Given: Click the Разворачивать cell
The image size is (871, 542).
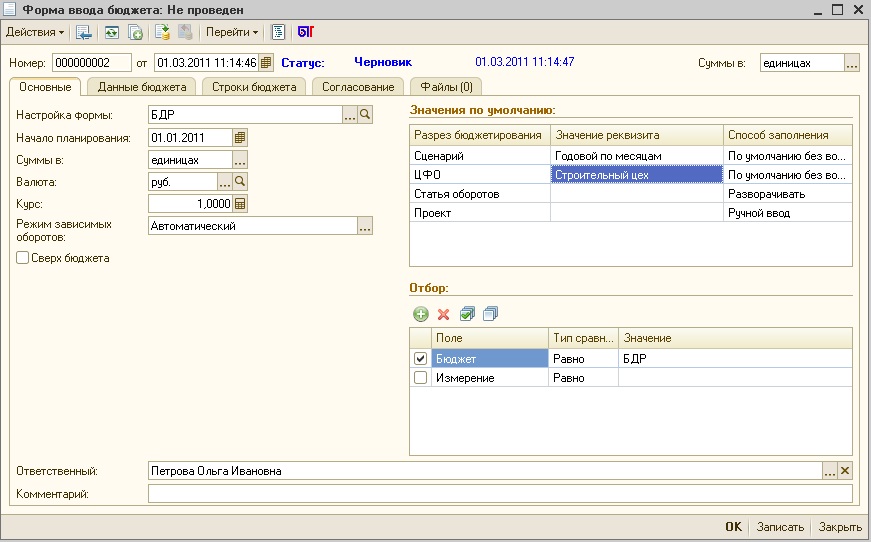Looking at the screenshot, I should pyautogui.click(x=788, y=194).
